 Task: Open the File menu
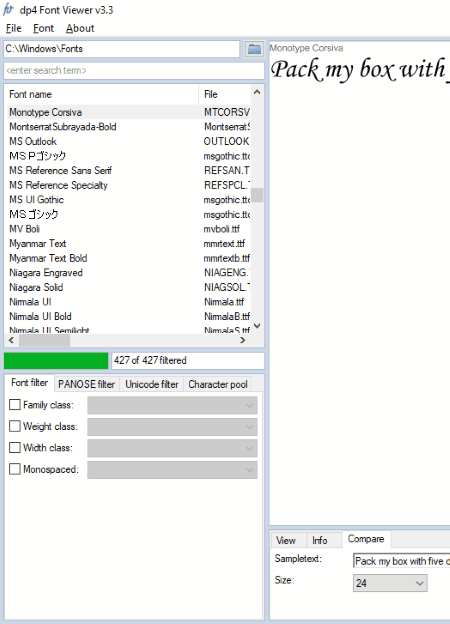(14, 28)
